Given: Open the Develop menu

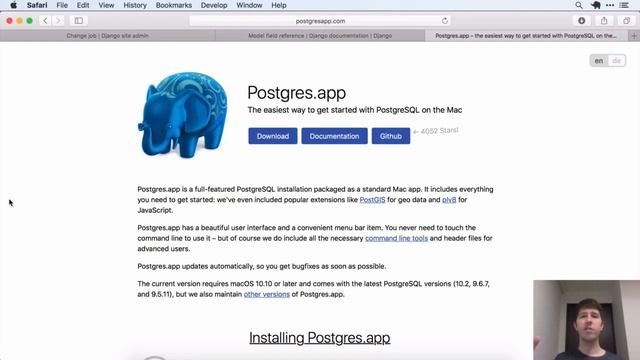Looking at the screenshot, I should click(x=214, y=5).
